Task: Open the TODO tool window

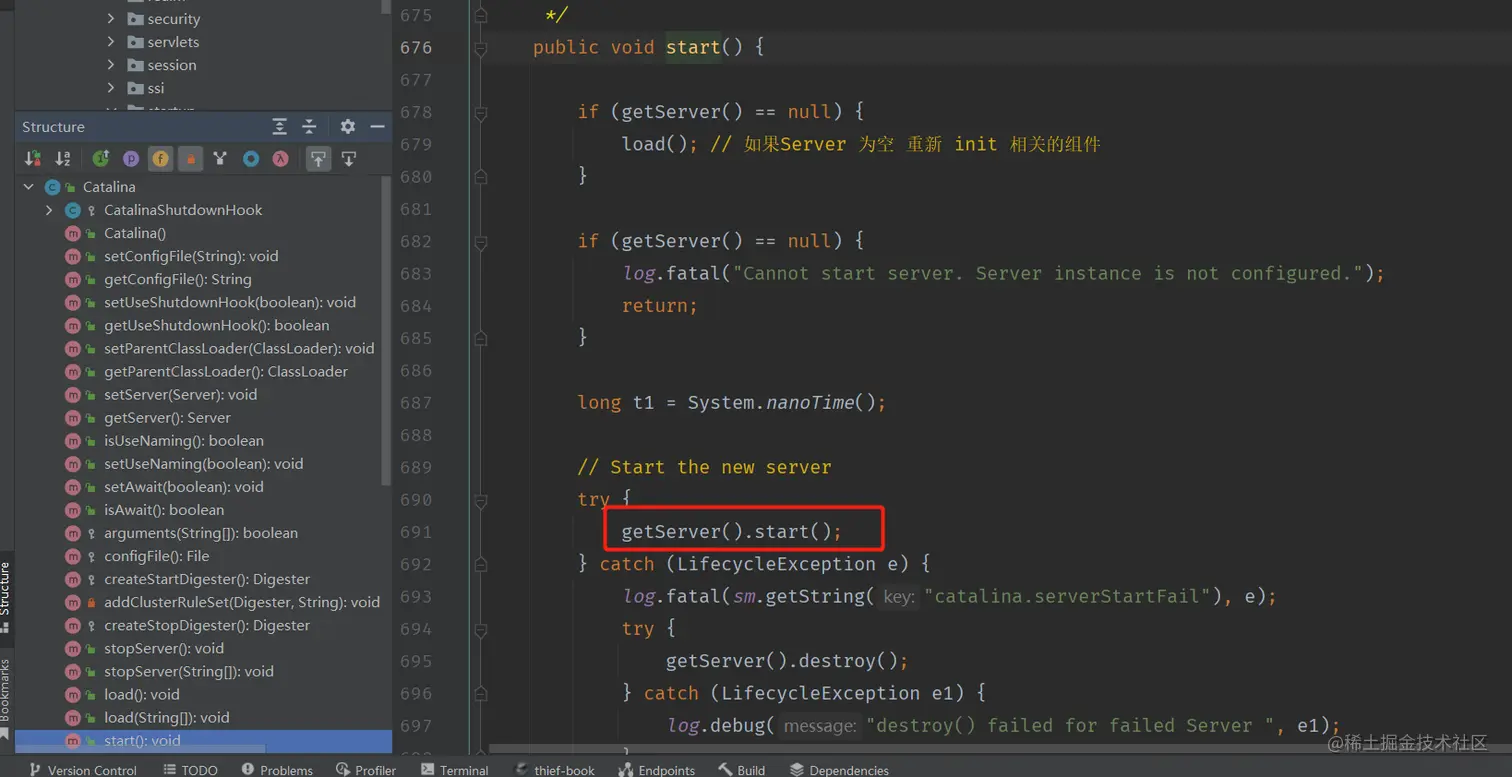Action: pos(190,769)
